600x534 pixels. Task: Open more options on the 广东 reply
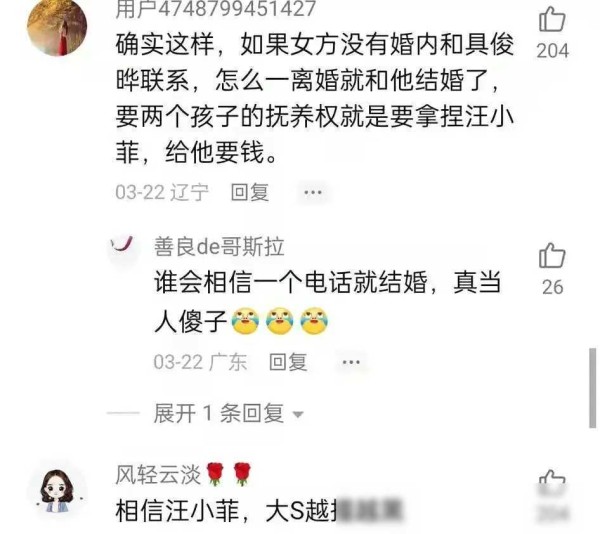[x=351, y=362]
